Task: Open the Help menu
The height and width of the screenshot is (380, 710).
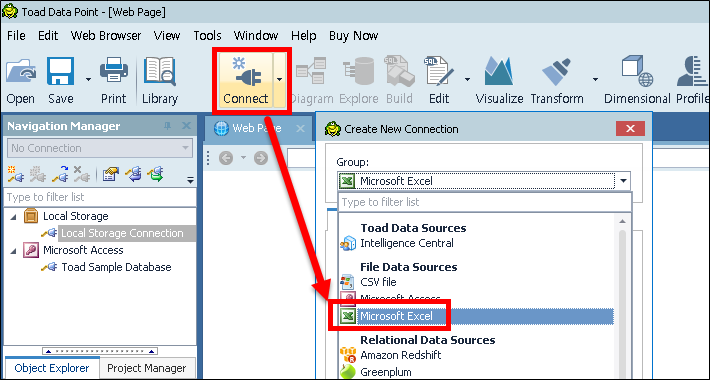Action: (x=303, y=36)
